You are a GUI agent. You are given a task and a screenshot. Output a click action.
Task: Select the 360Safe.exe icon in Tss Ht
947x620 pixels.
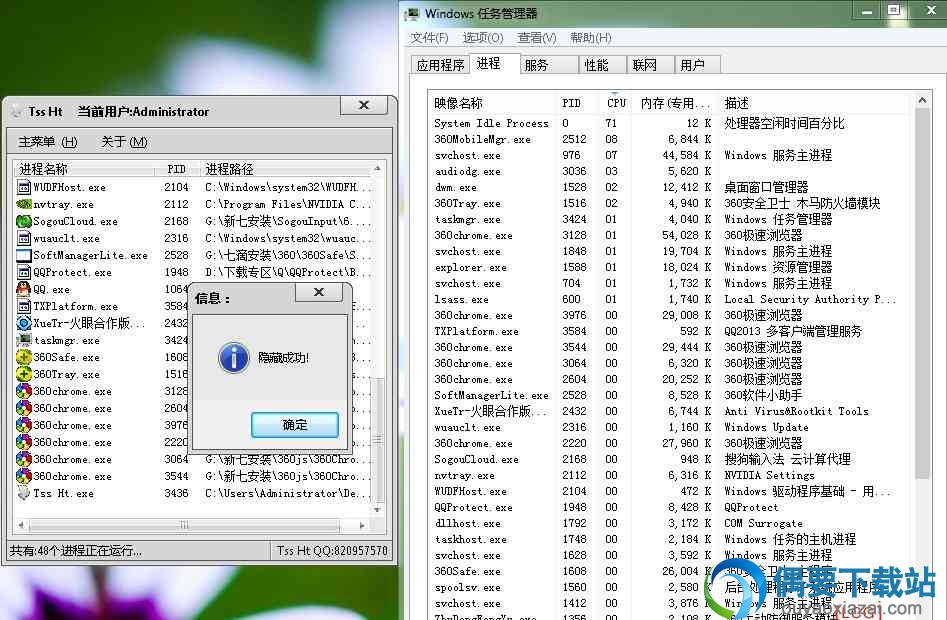coord(24,357)
